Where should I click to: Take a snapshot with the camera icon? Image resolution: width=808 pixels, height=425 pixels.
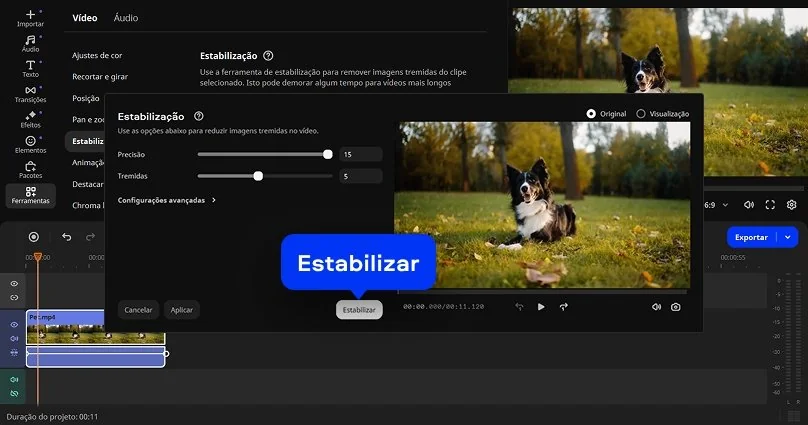676,307
